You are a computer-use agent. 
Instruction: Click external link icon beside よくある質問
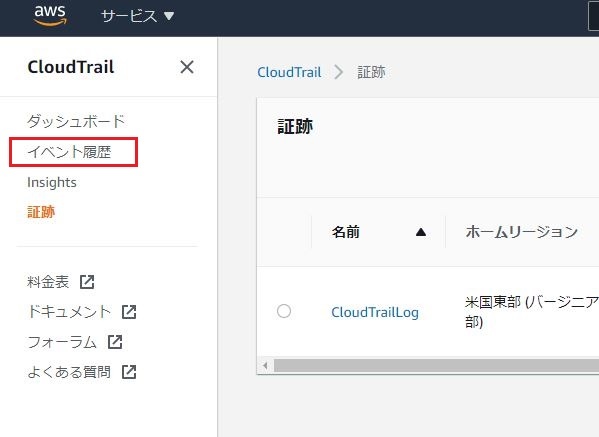(129, 371)
